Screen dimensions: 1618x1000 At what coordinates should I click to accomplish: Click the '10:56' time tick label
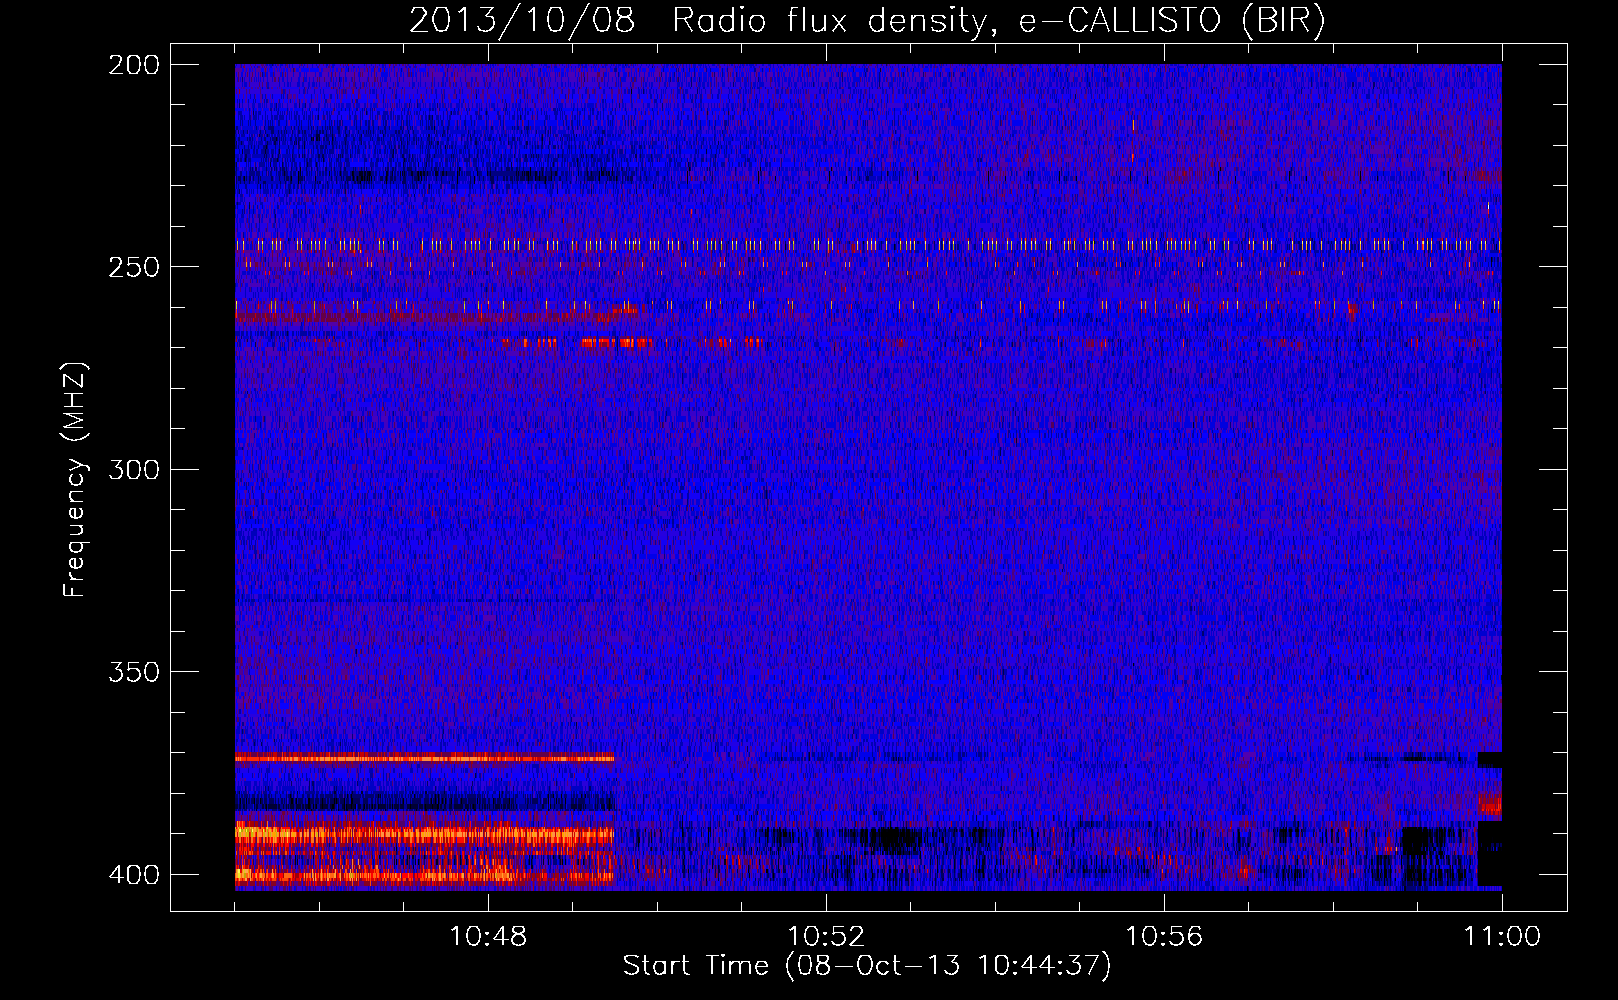(x=1164, y=937)
